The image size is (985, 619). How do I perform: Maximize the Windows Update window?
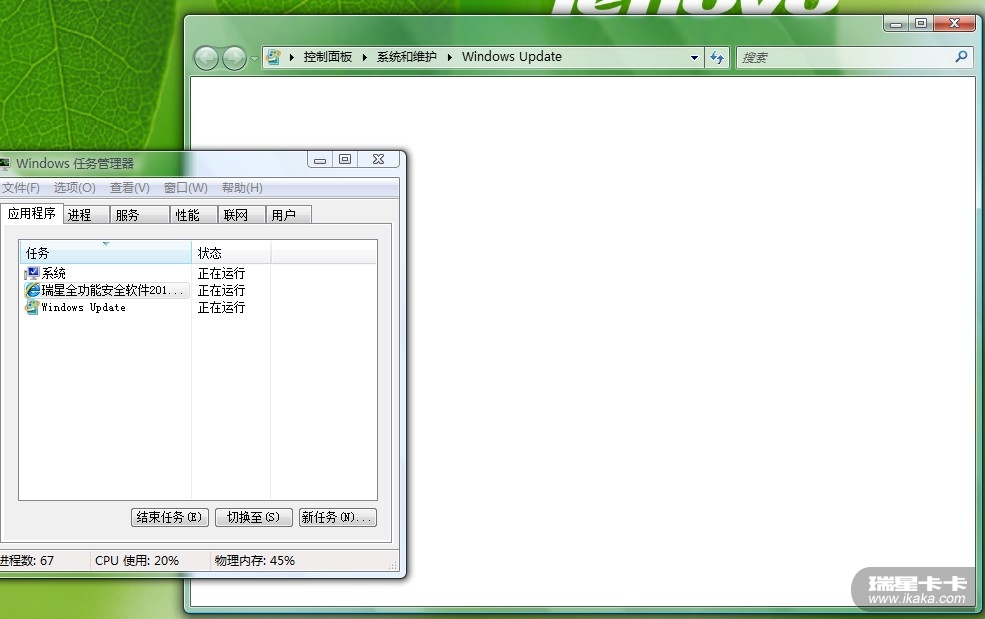point(921,23)
